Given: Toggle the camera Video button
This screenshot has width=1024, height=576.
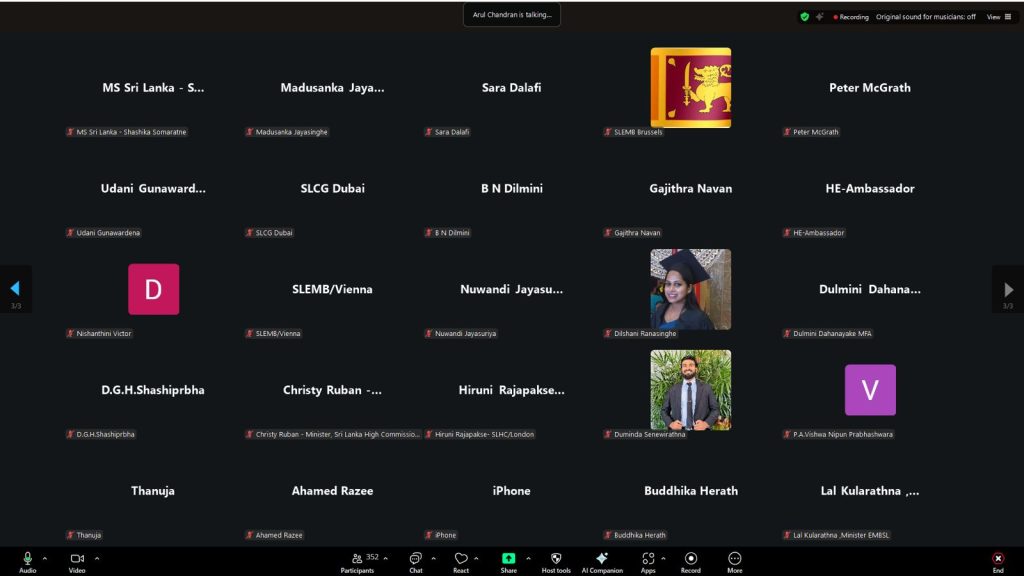Looking at the screenshot, I should pos(77,559).
